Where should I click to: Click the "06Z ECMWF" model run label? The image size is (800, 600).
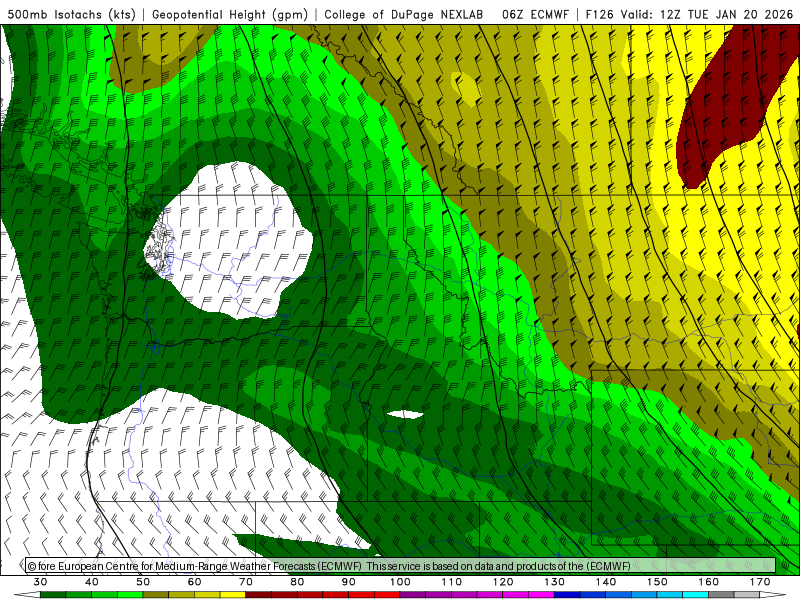pos(535,14)
